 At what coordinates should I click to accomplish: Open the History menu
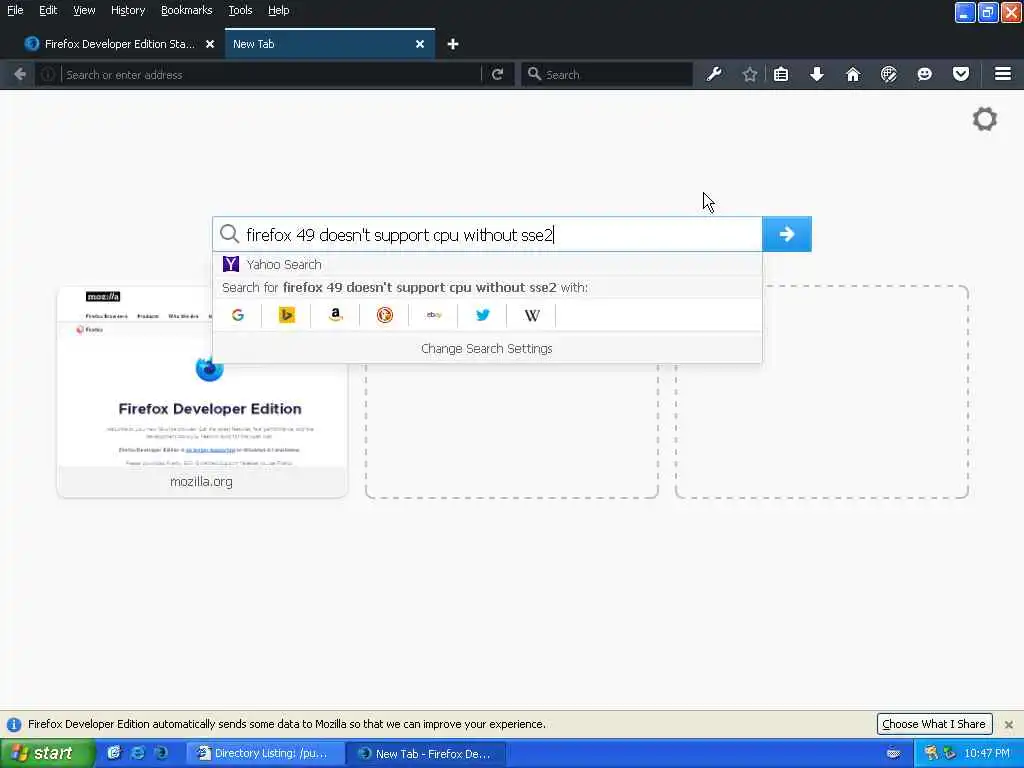coord(128,10)
